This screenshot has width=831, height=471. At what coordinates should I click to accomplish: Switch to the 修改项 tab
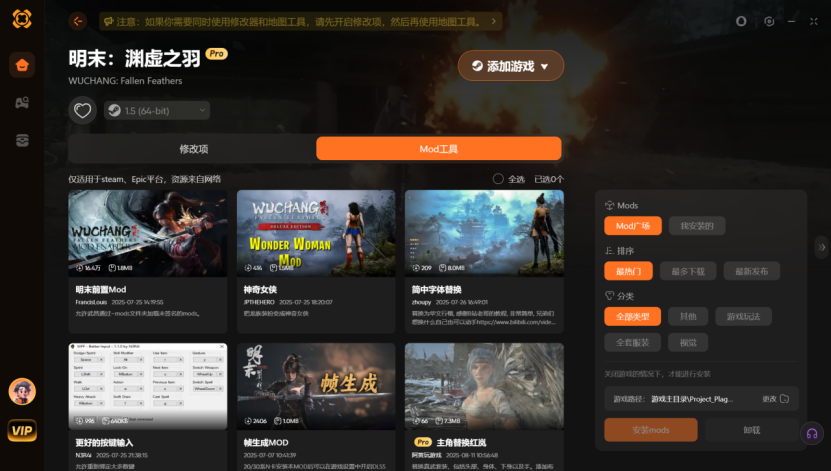(x=193, y=149)
